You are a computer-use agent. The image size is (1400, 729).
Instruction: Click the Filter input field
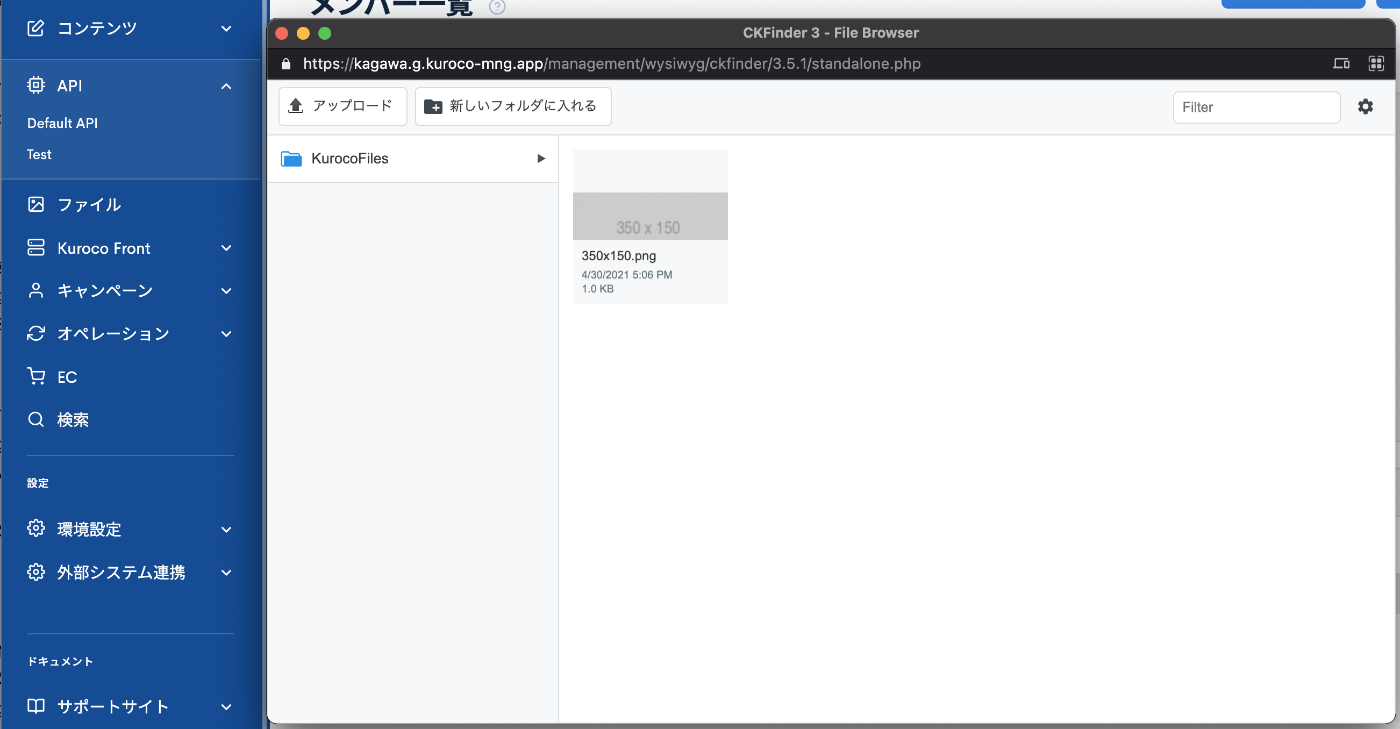point(1256,107)
